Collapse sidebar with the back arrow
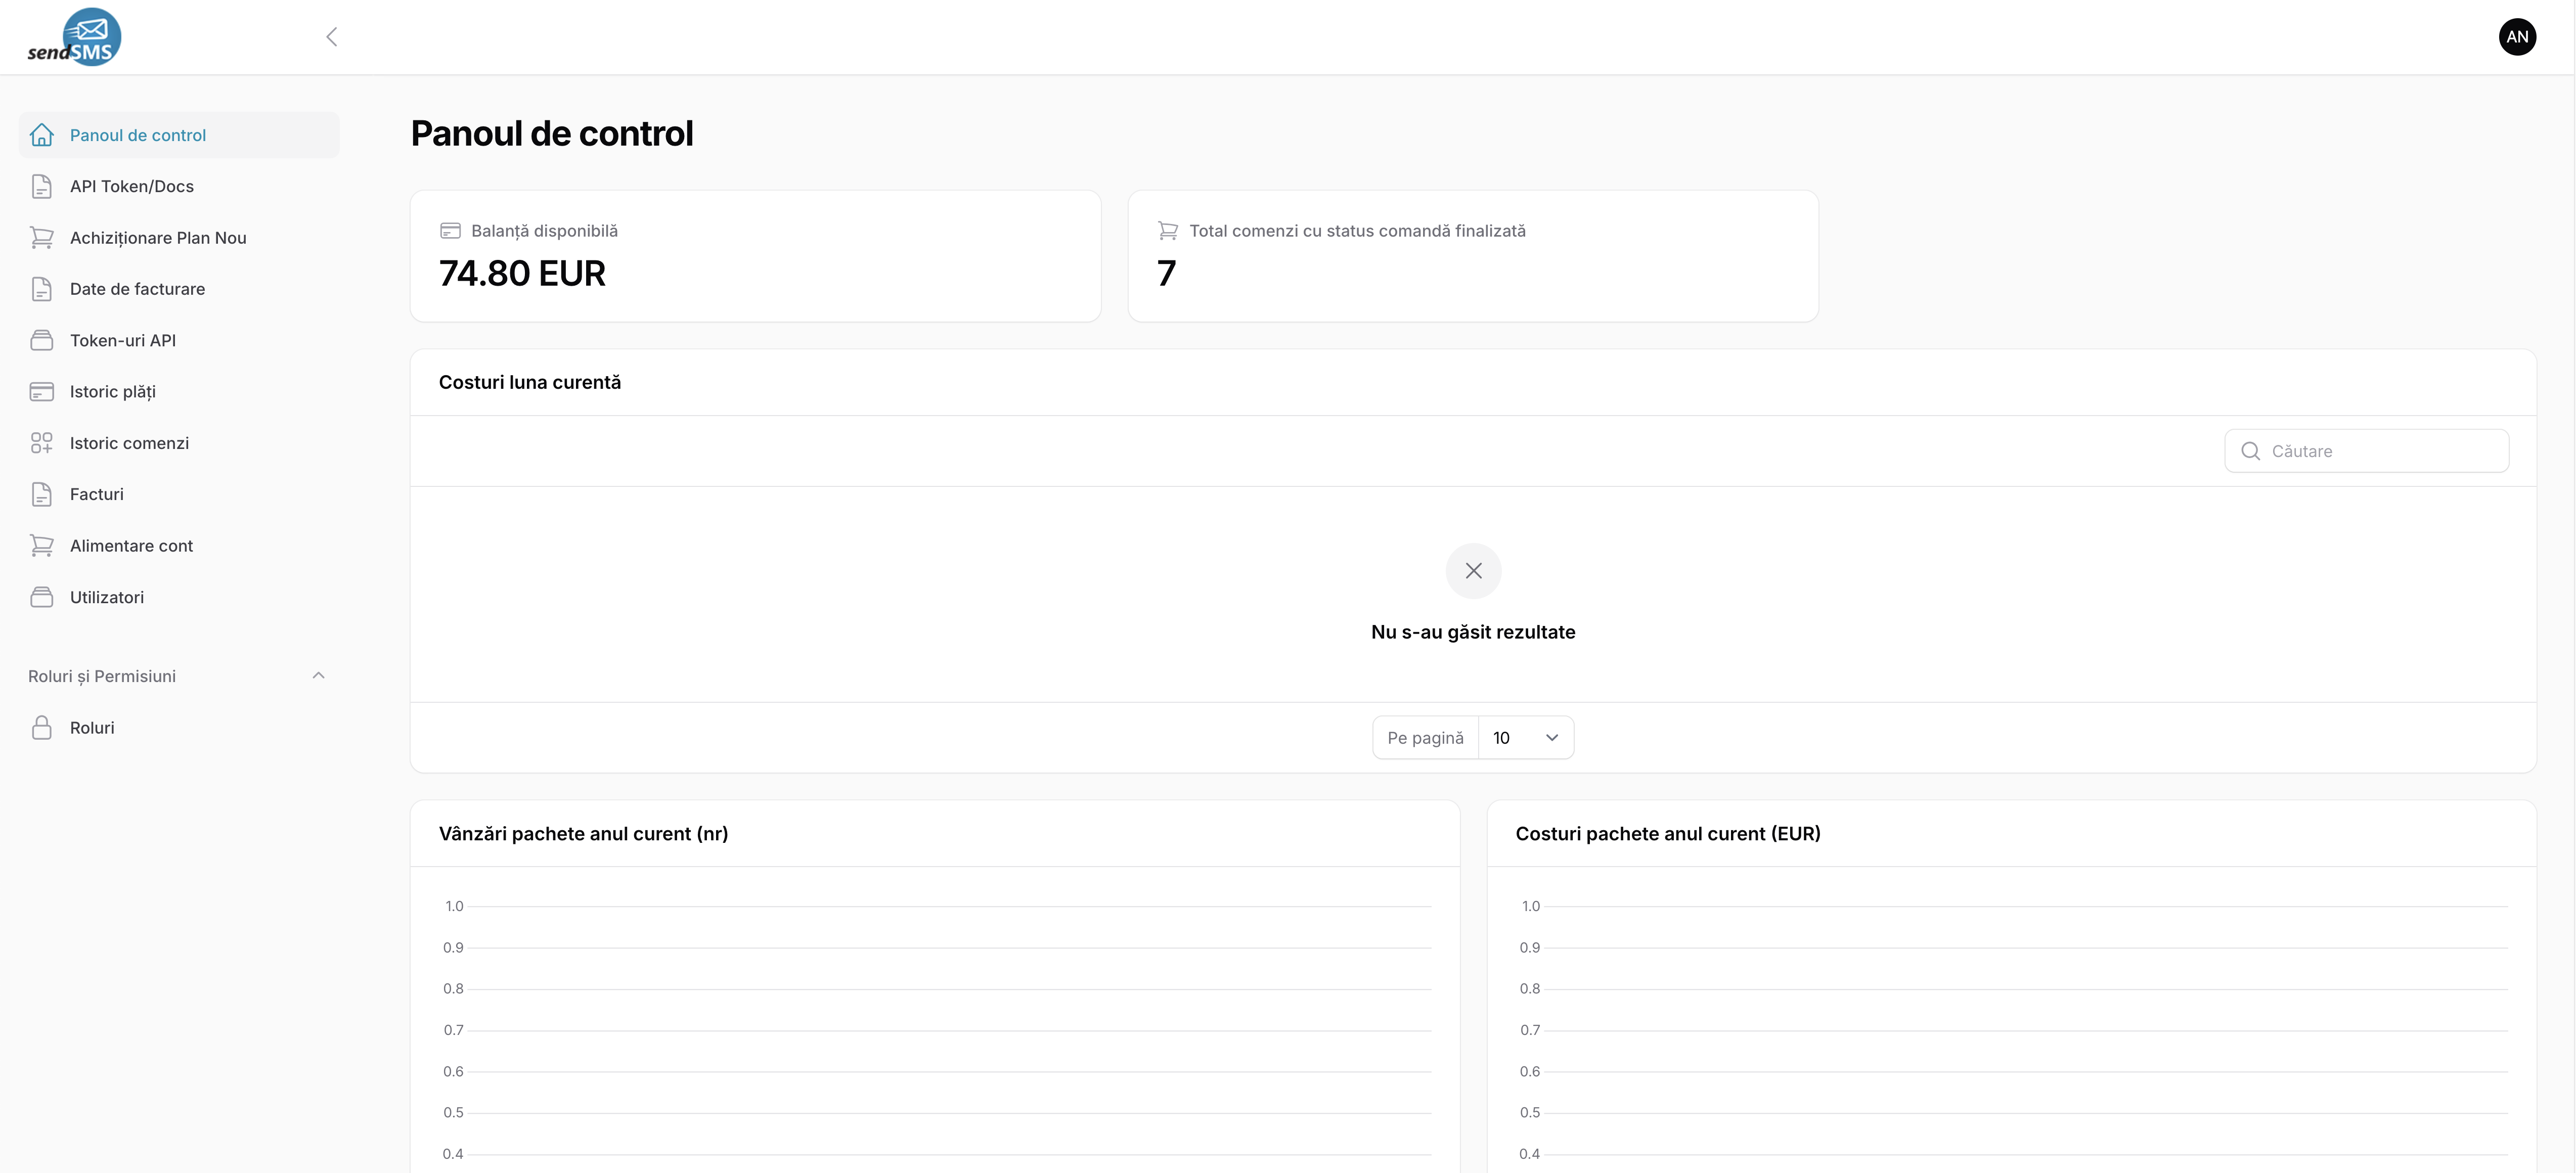This screenshot has height=1173, width=2576. tap(332, 37)
